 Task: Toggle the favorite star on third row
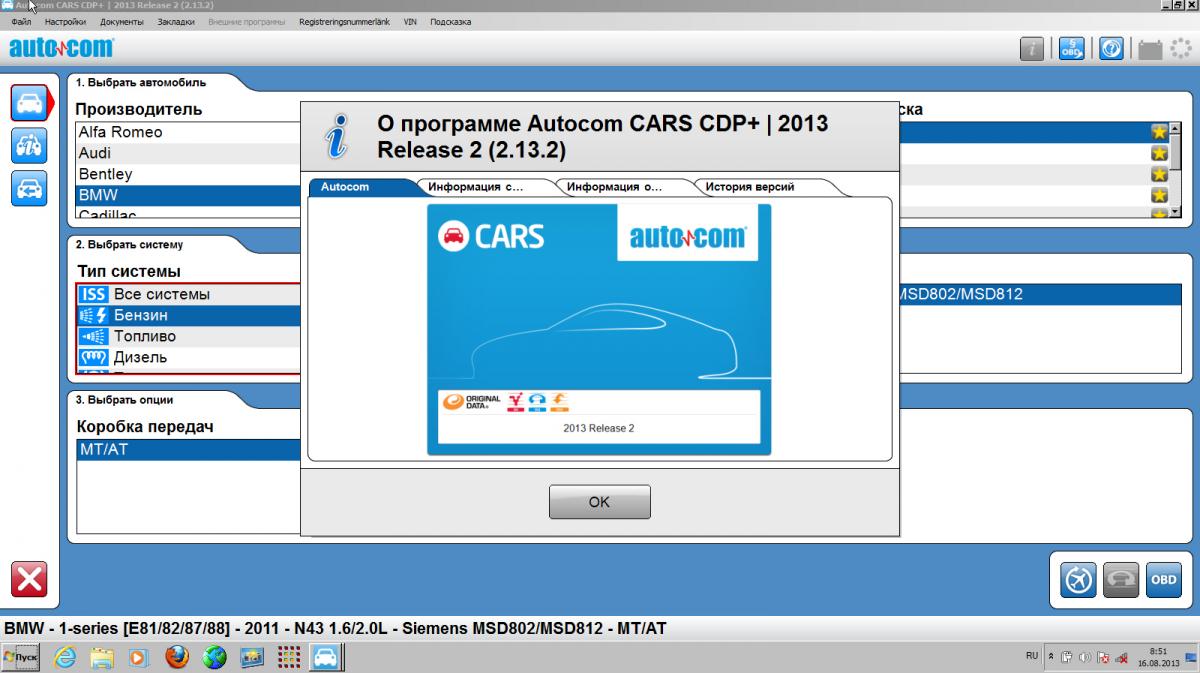click(x=1159, y=174)
